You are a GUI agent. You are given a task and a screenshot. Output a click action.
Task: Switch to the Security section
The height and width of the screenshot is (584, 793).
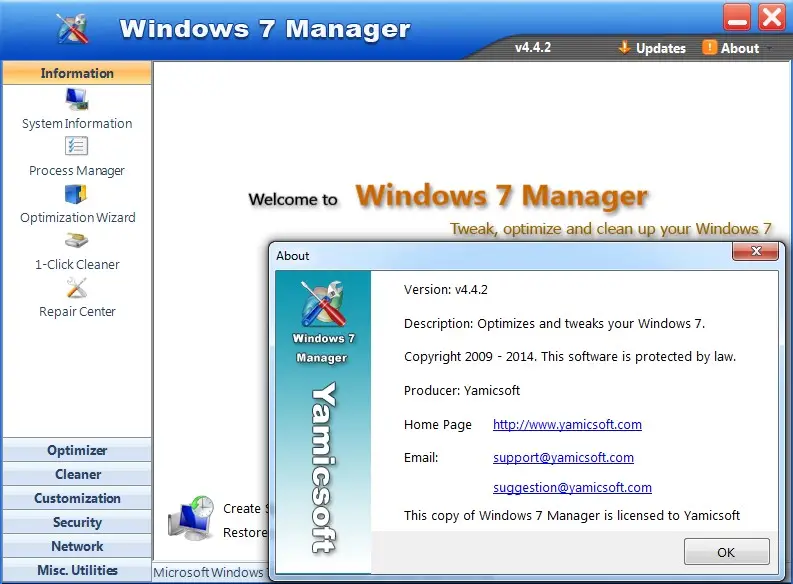[x=77, y=522]
